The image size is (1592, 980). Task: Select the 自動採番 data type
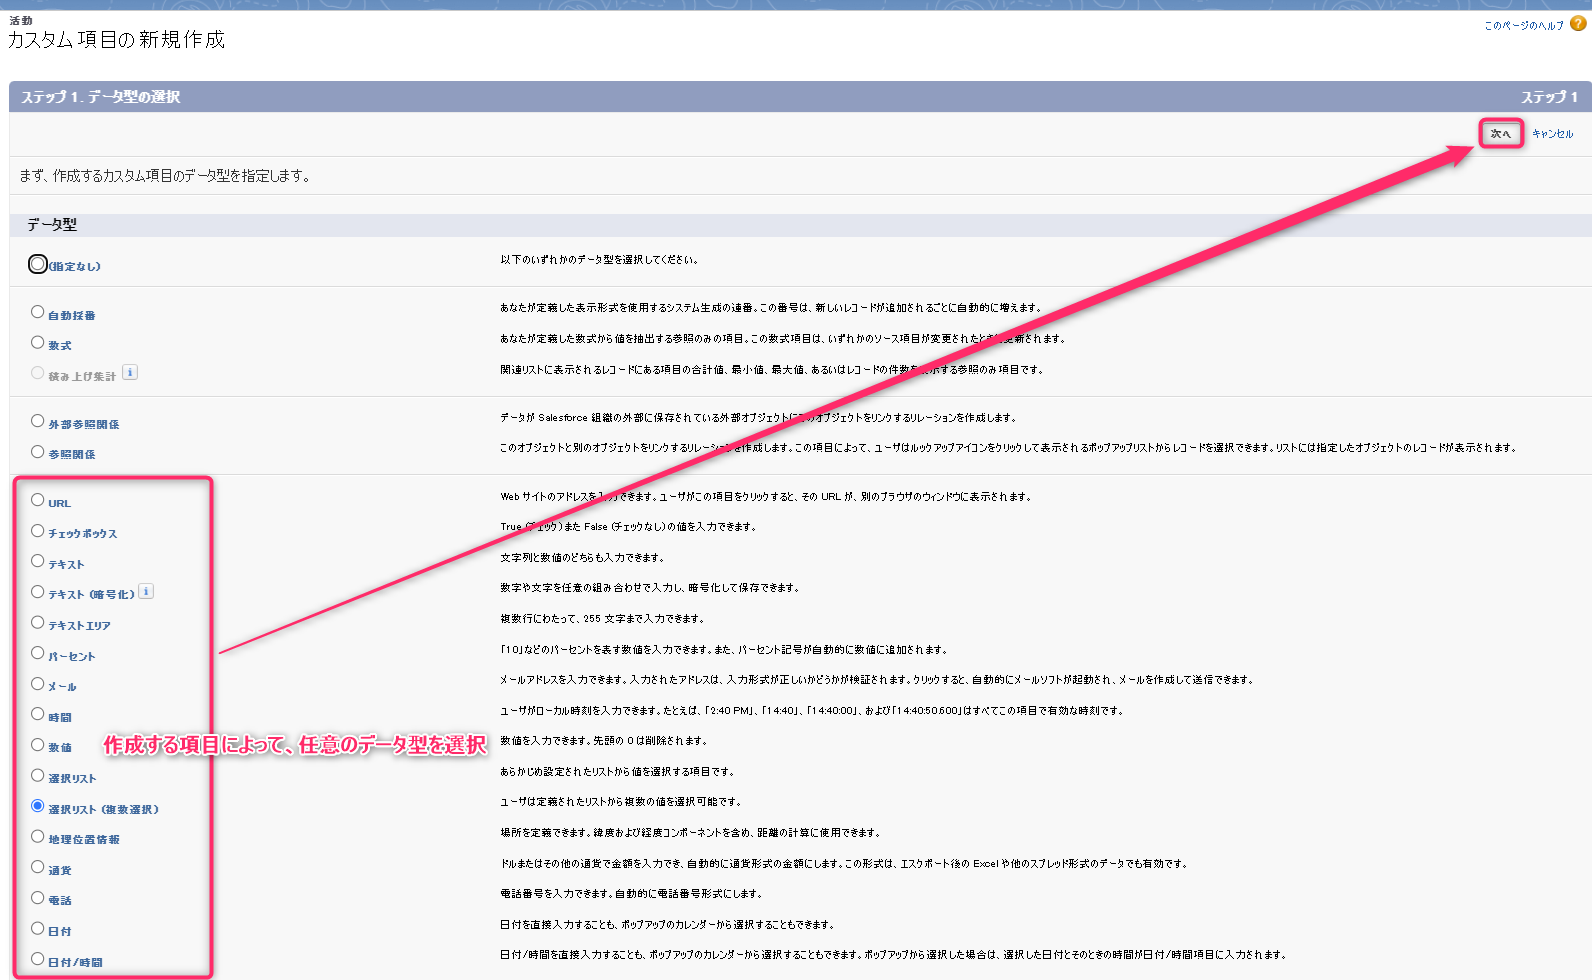pos(37,312)
